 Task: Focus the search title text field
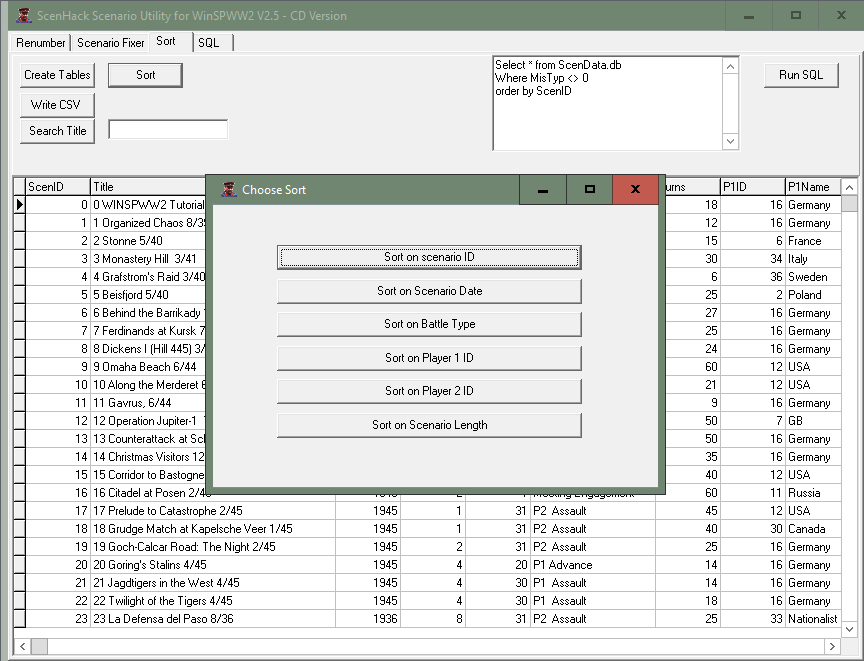(168, 130)
